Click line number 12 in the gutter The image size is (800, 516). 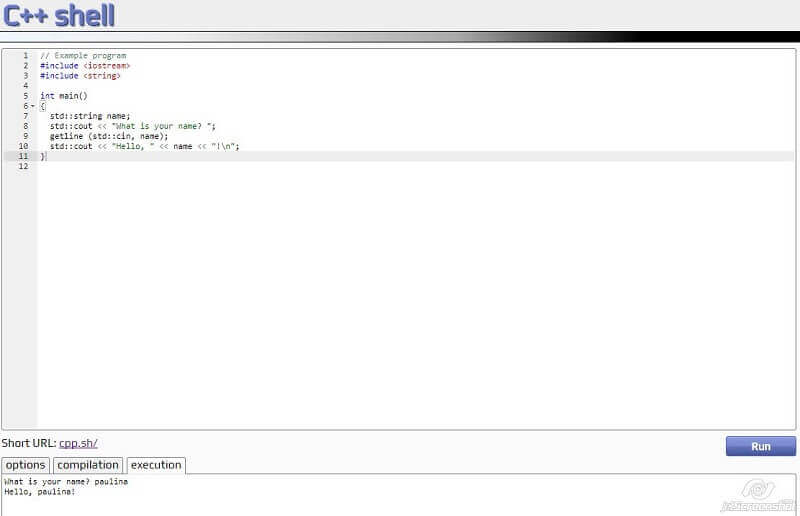[x=23, y=166]
